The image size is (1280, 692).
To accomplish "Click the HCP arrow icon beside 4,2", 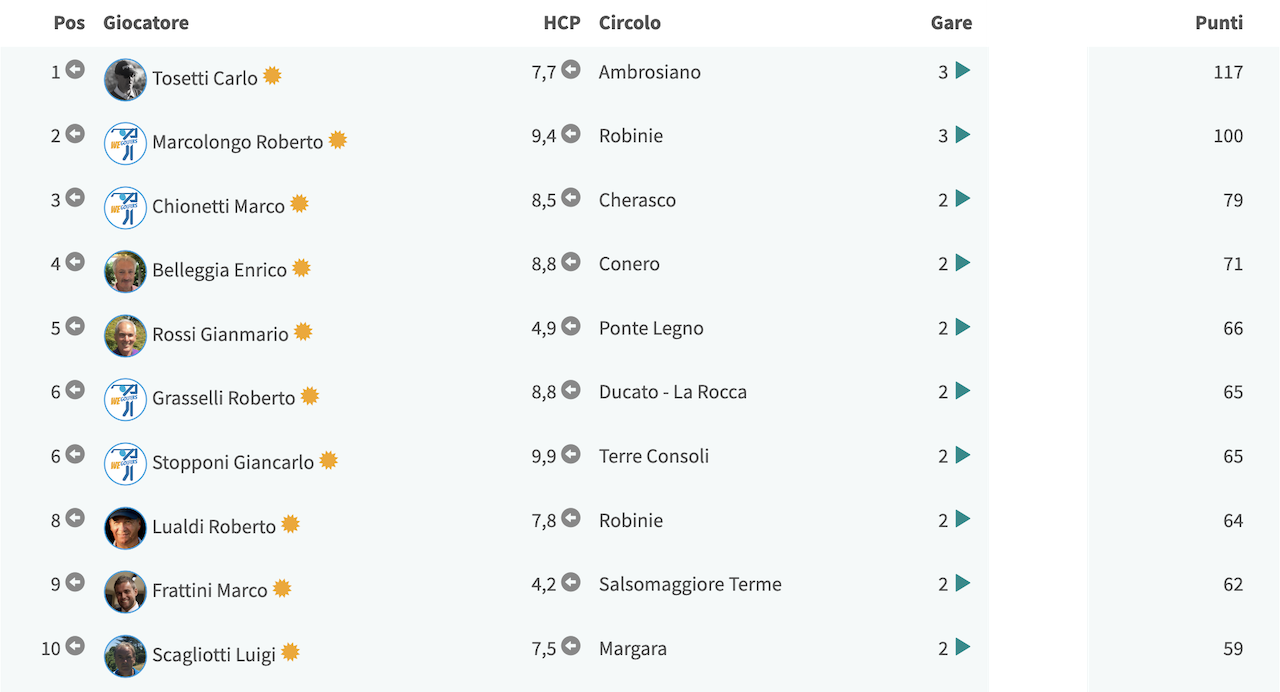I will point(571,582).
